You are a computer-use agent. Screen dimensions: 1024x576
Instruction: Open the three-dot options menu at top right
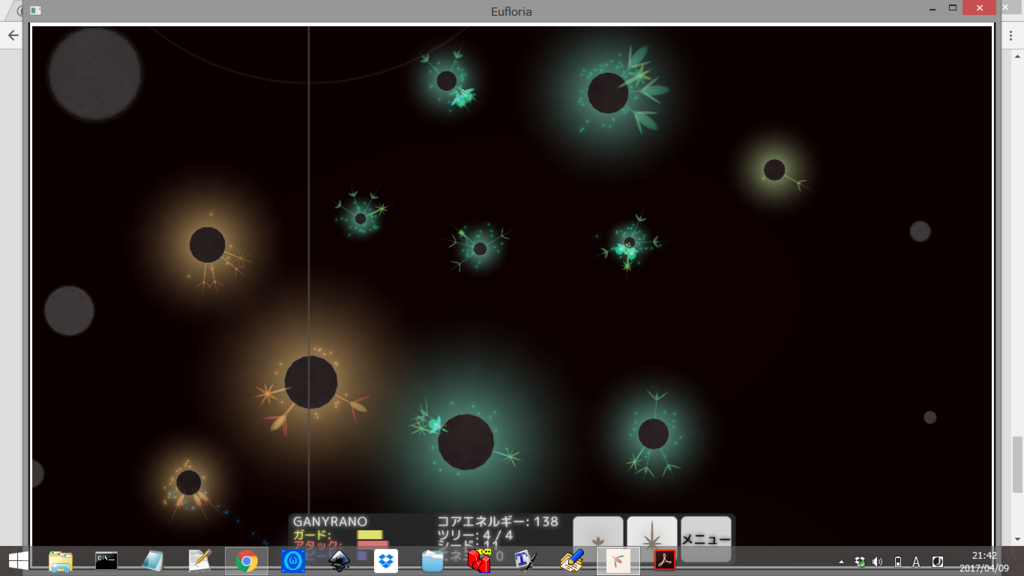coord(1011,36)
